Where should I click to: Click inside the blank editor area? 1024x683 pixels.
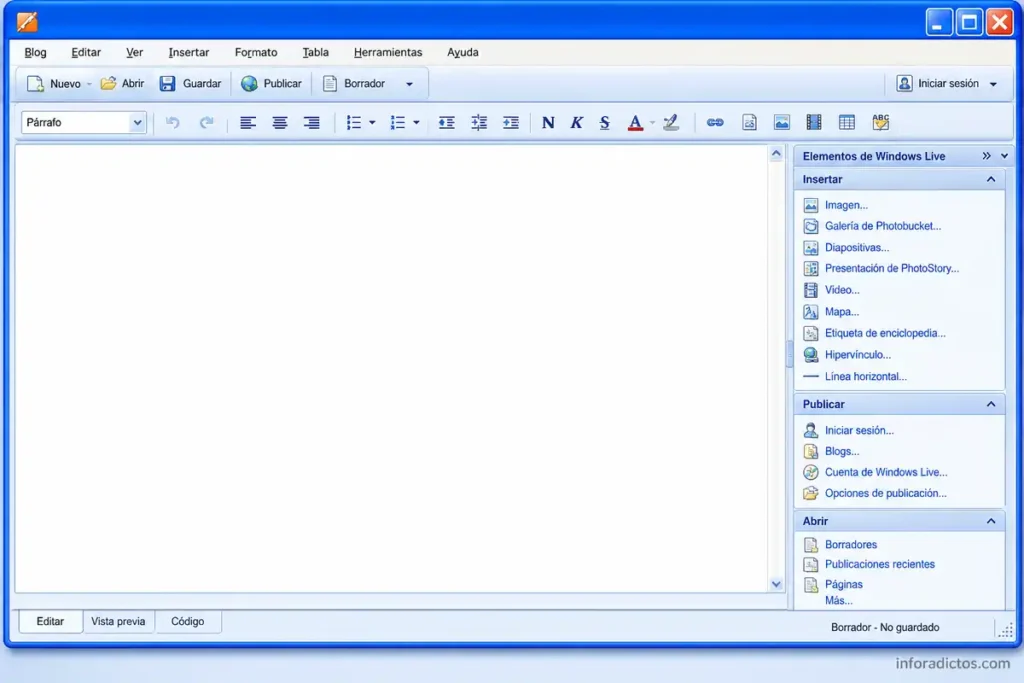pos(392,368)
